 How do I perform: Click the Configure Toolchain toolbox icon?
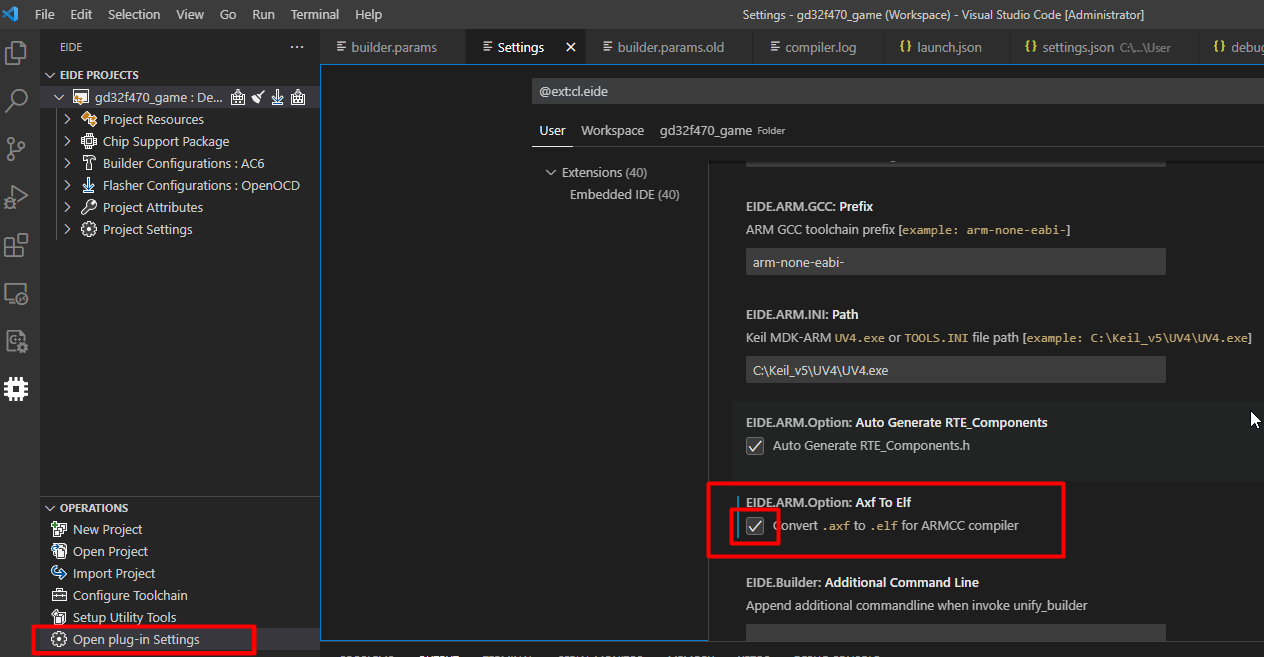(59, 595)
